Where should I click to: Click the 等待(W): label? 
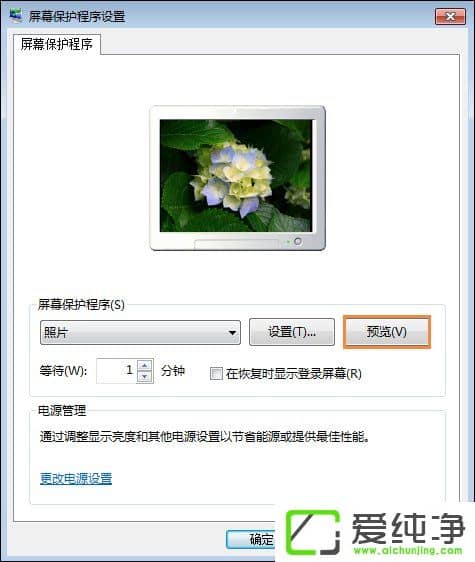pos(63,371)
